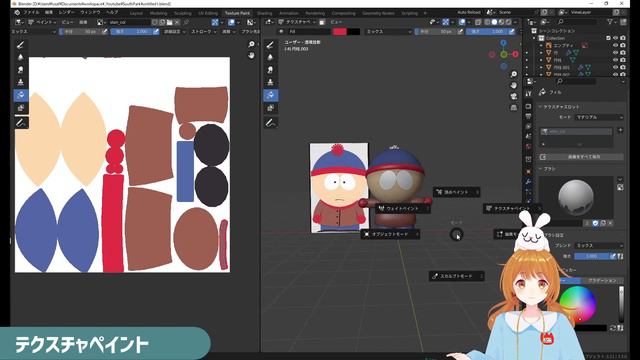This screenshot has height=360, width=640.
Task: Switch to the UV Editing workspace tab
Action: [208, 13]
